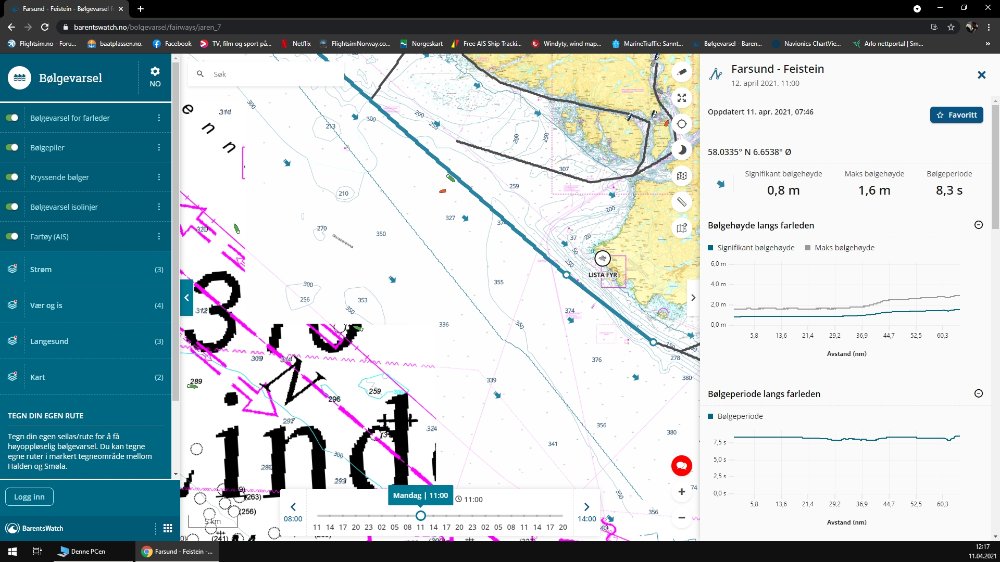
Task: Click Signifikant bølgehøyde legend swatch
Action: [711, 248]
